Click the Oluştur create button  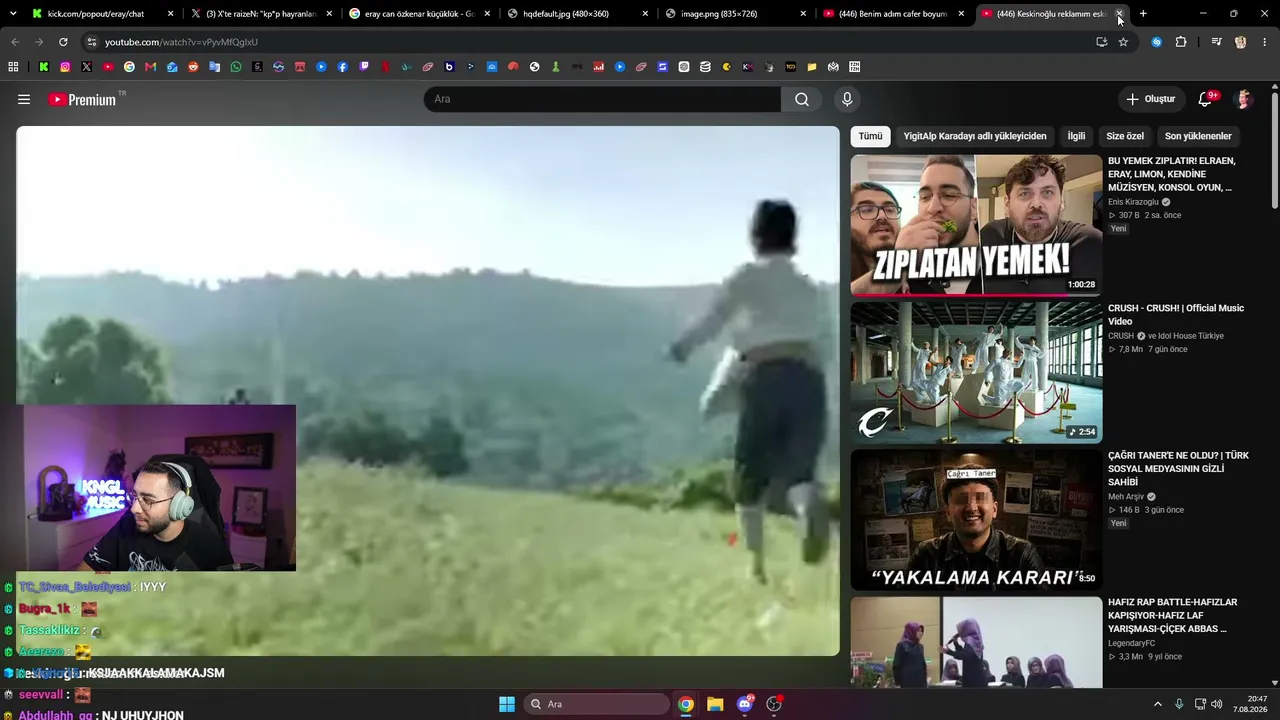point(1151,99)
